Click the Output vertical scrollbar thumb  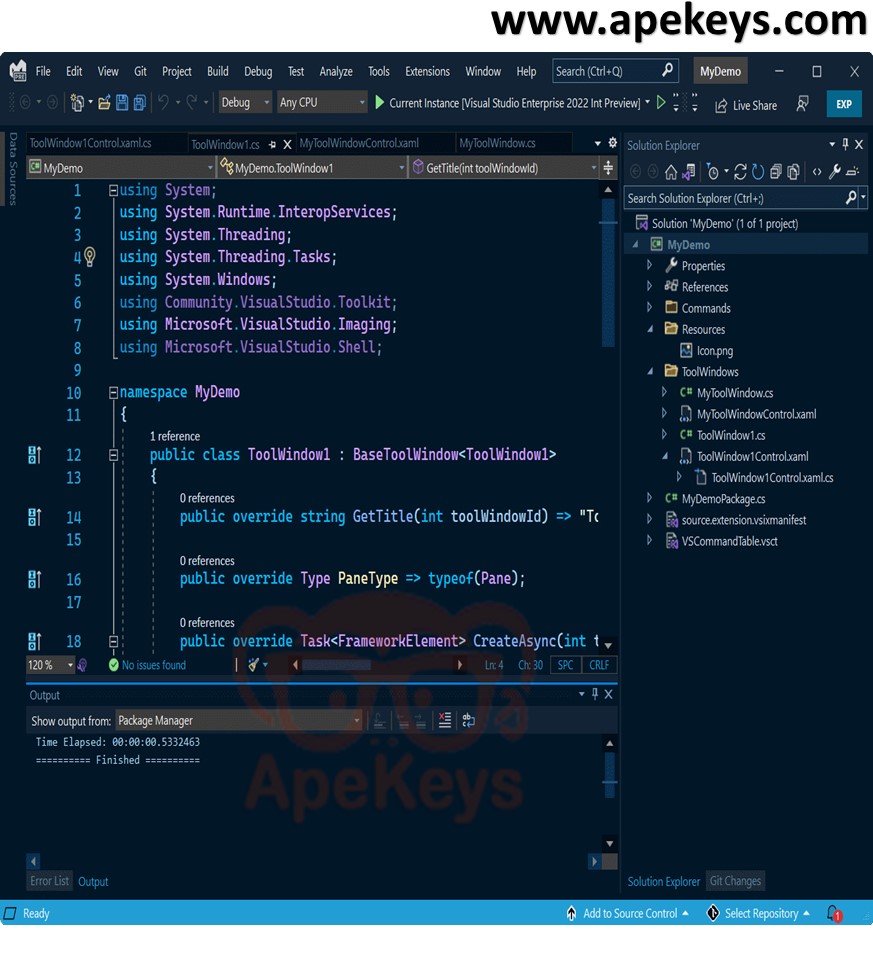610,774
